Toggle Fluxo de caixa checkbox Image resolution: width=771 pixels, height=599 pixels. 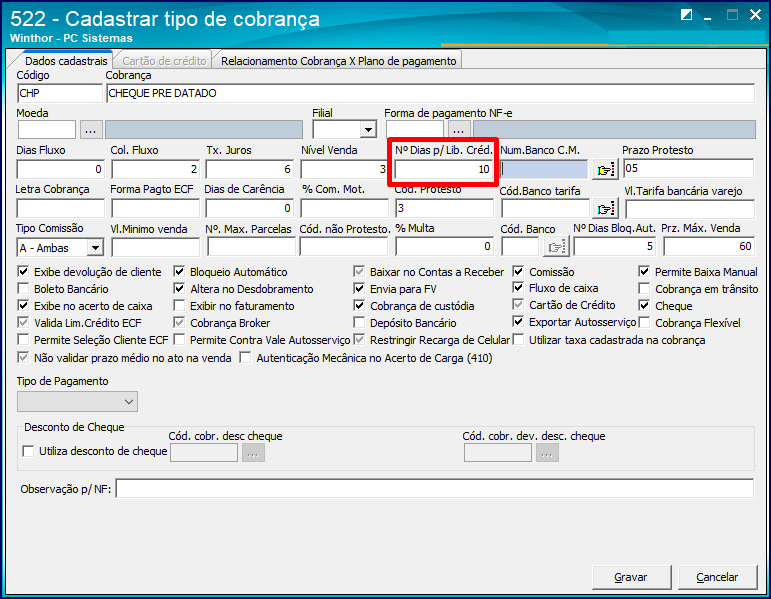click(x=518, y=288)
